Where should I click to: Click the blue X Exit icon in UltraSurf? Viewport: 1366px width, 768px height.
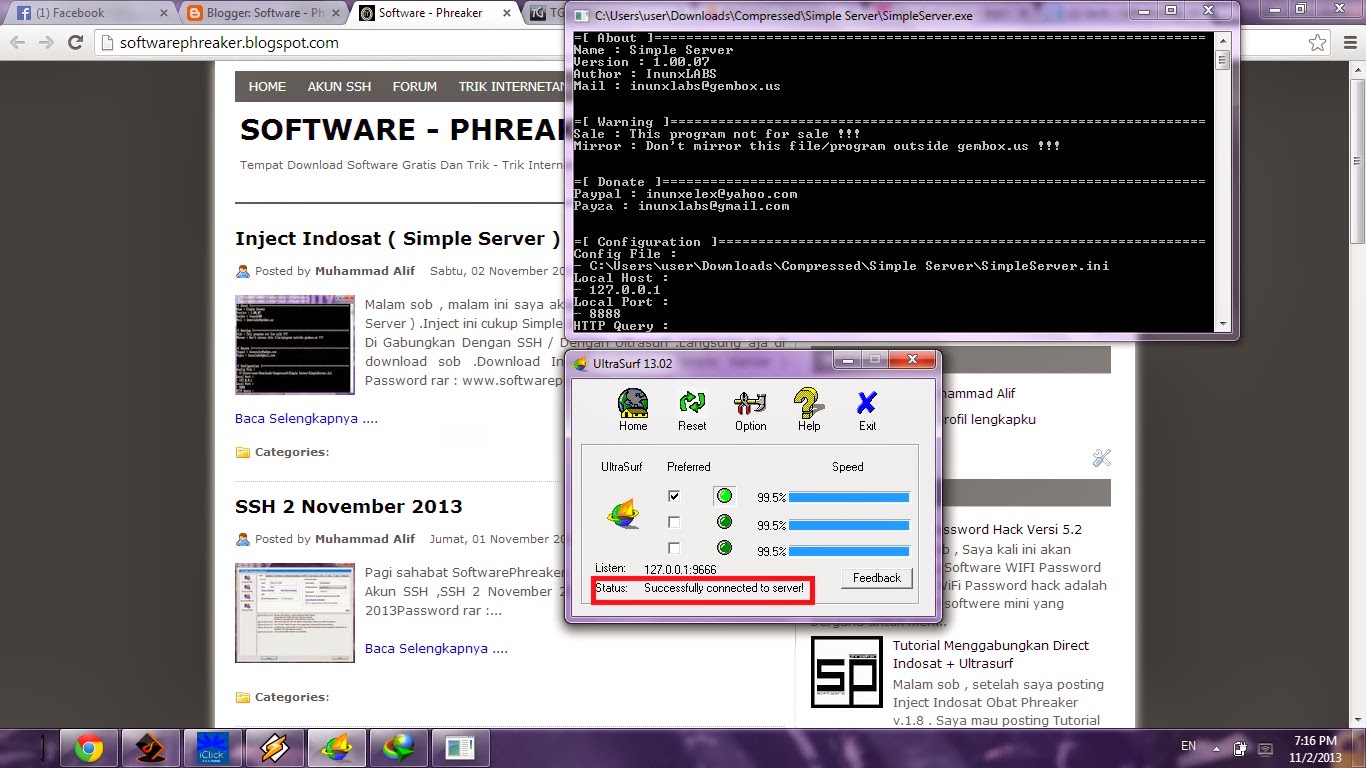867,403
